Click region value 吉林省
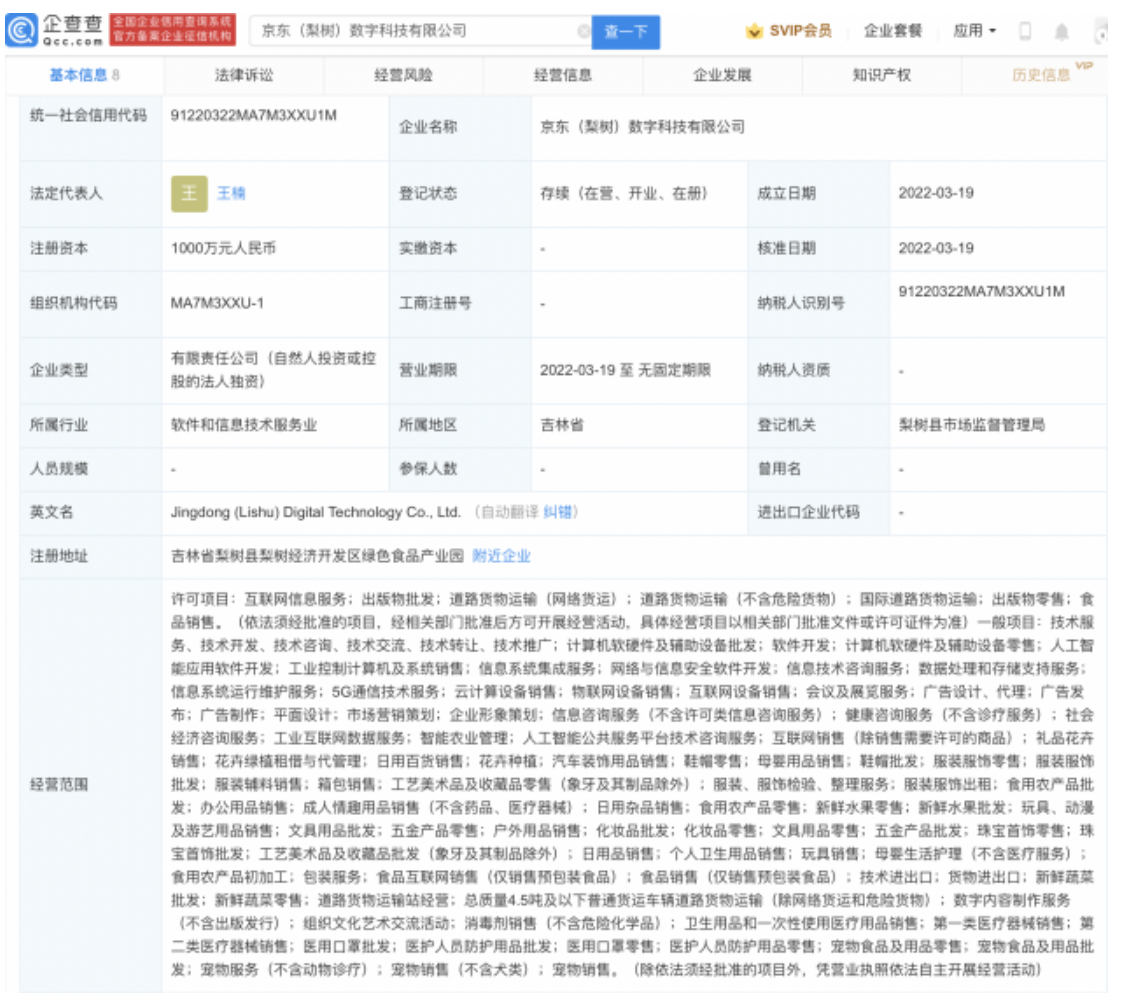Viewport: 1122px width, 1008px height. 562,426
